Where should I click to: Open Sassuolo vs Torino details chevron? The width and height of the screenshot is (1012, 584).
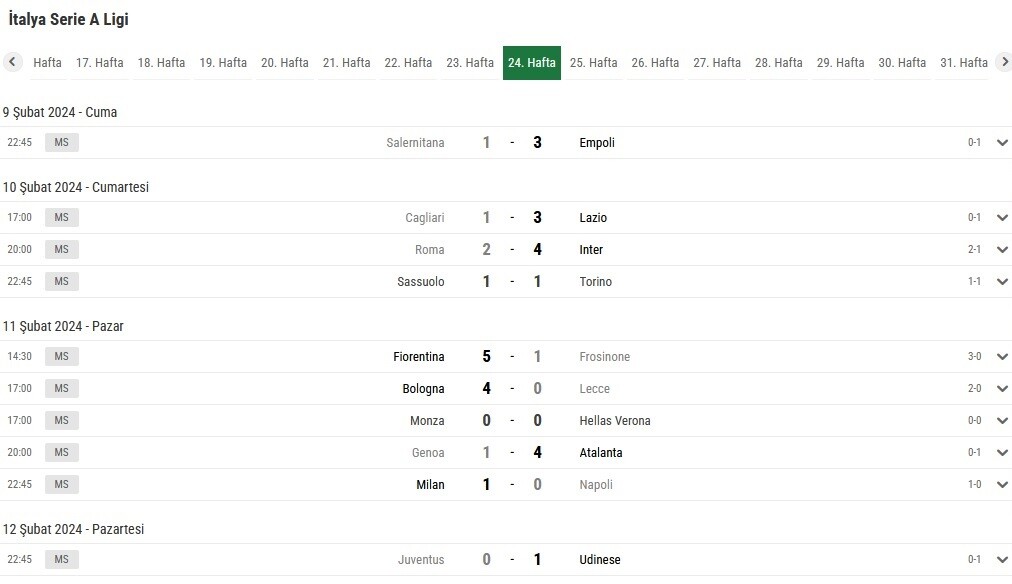coord(1002,281)
